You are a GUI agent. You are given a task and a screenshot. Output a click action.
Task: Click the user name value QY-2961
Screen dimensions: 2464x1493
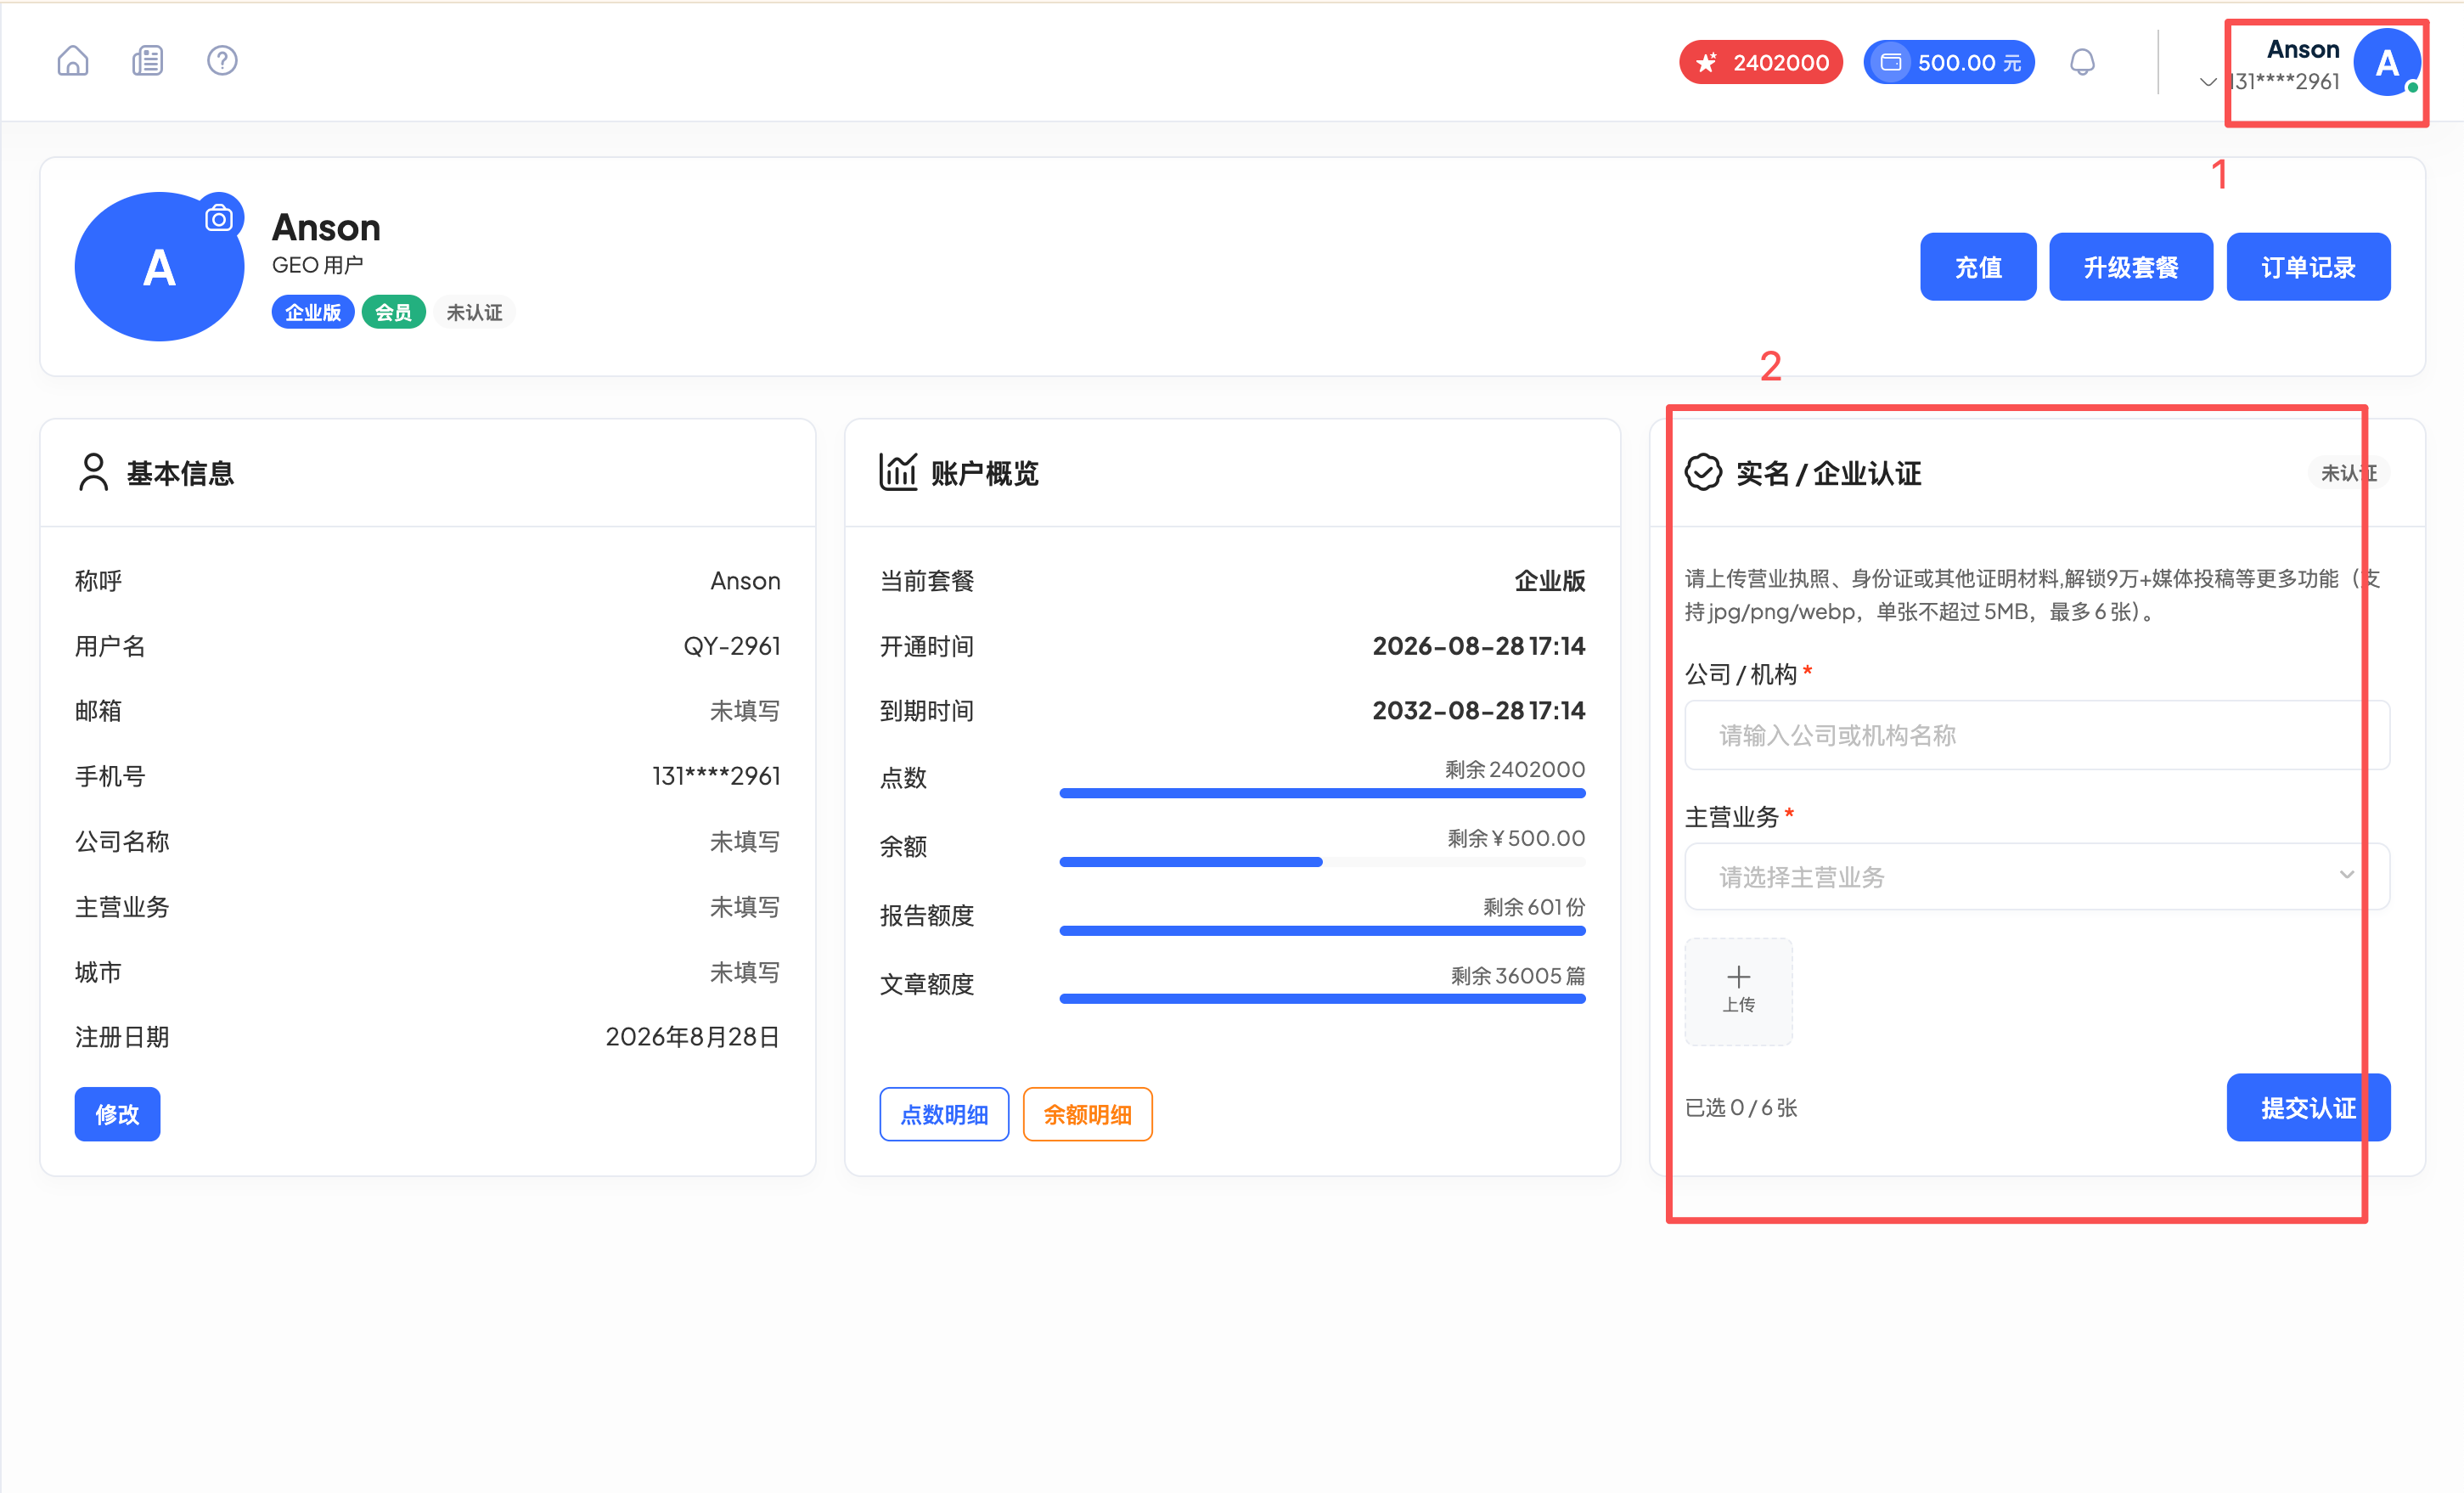[732, 646]
